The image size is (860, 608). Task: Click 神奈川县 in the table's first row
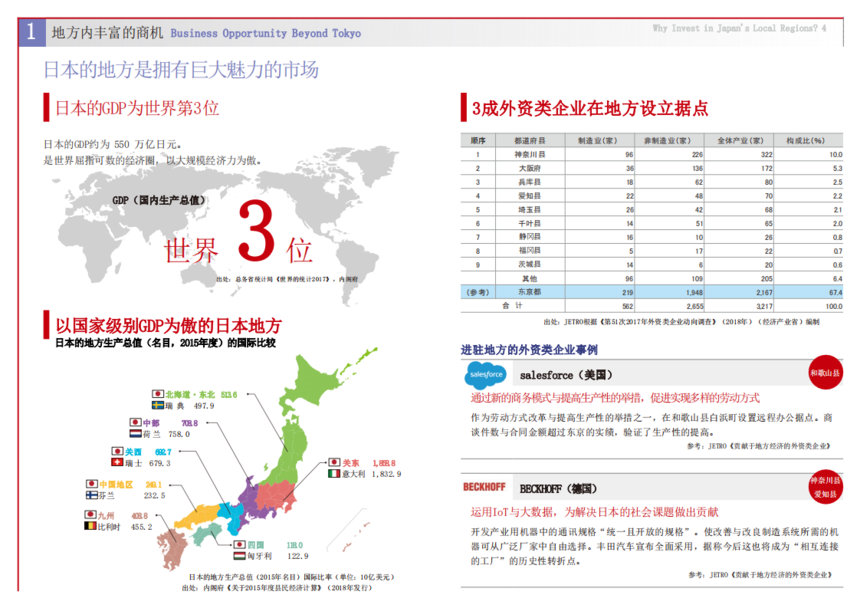(x=530, y=155)
